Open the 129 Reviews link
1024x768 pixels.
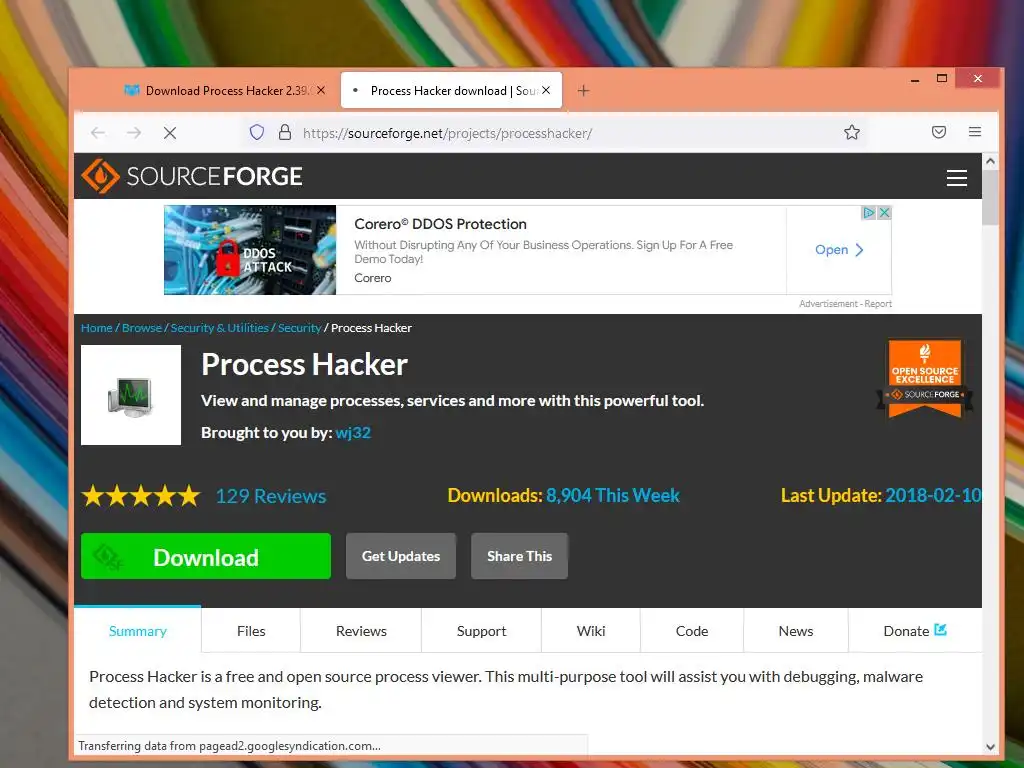point(271,496)
